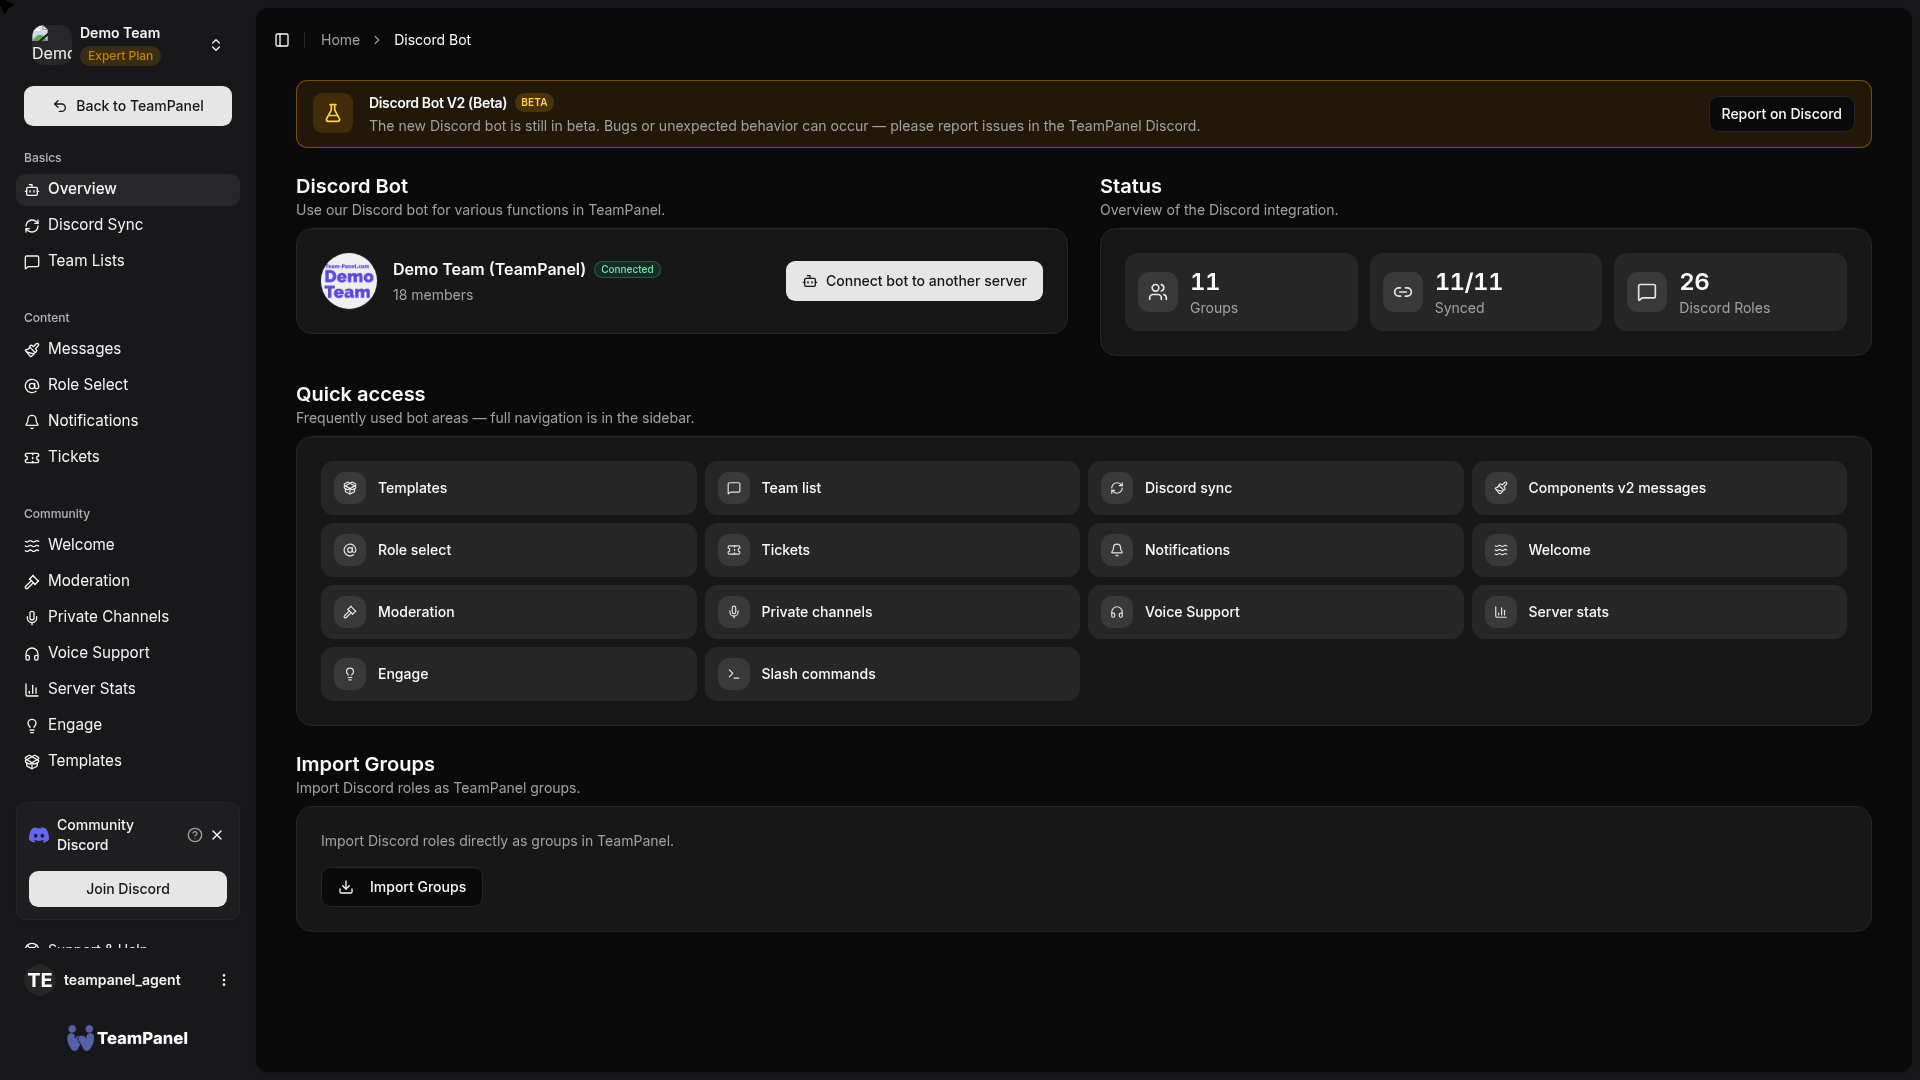Click the Expert Plan badge
The image size is (1920, 1080).
pyautogui.click(x=120, y=56)
